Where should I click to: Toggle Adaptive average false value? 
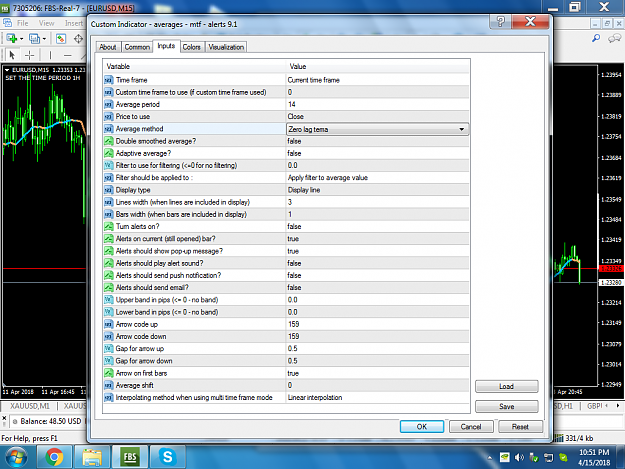pos(377,153)
